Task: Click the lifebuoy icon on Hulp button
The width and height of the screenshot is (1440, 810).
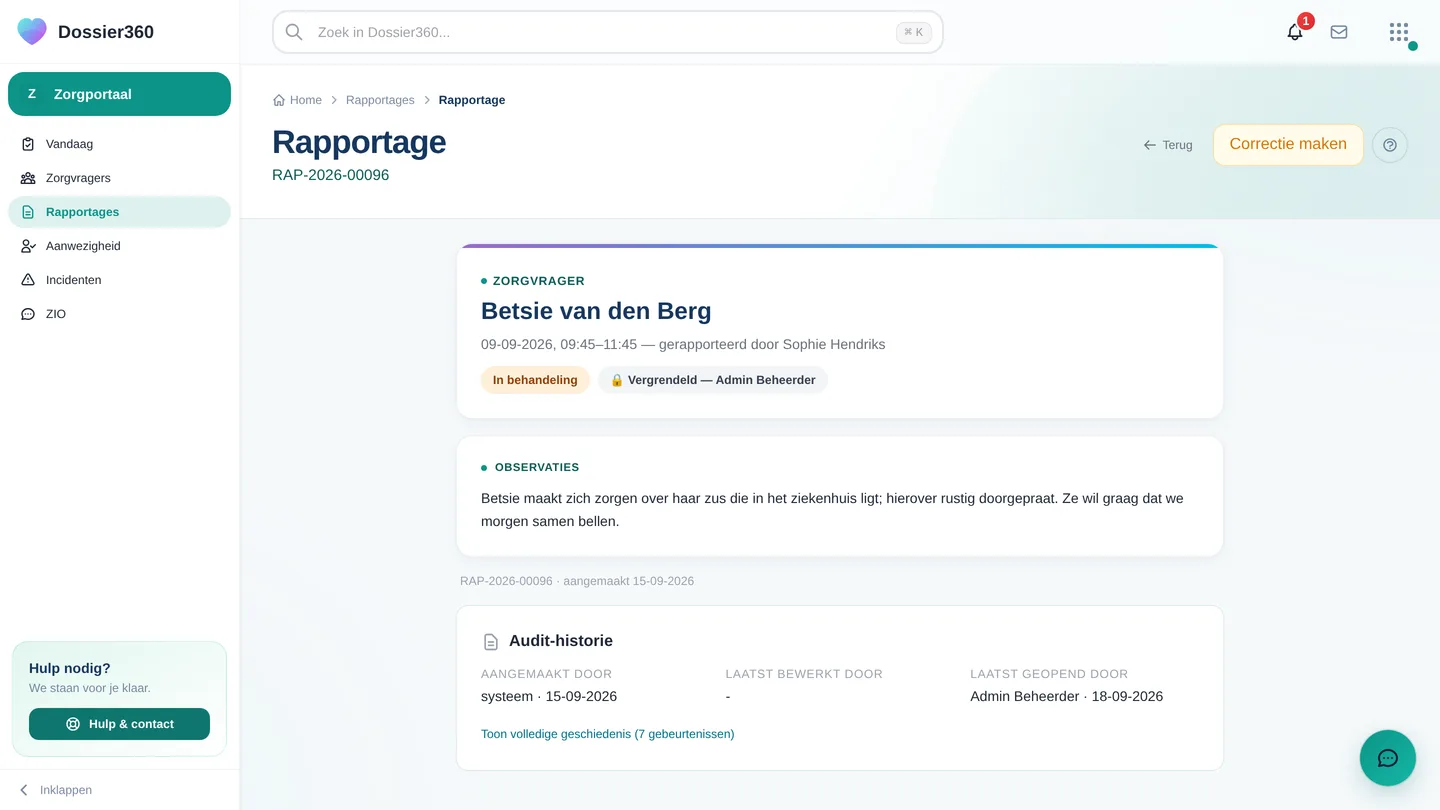Action: click(x=73, y=724)
